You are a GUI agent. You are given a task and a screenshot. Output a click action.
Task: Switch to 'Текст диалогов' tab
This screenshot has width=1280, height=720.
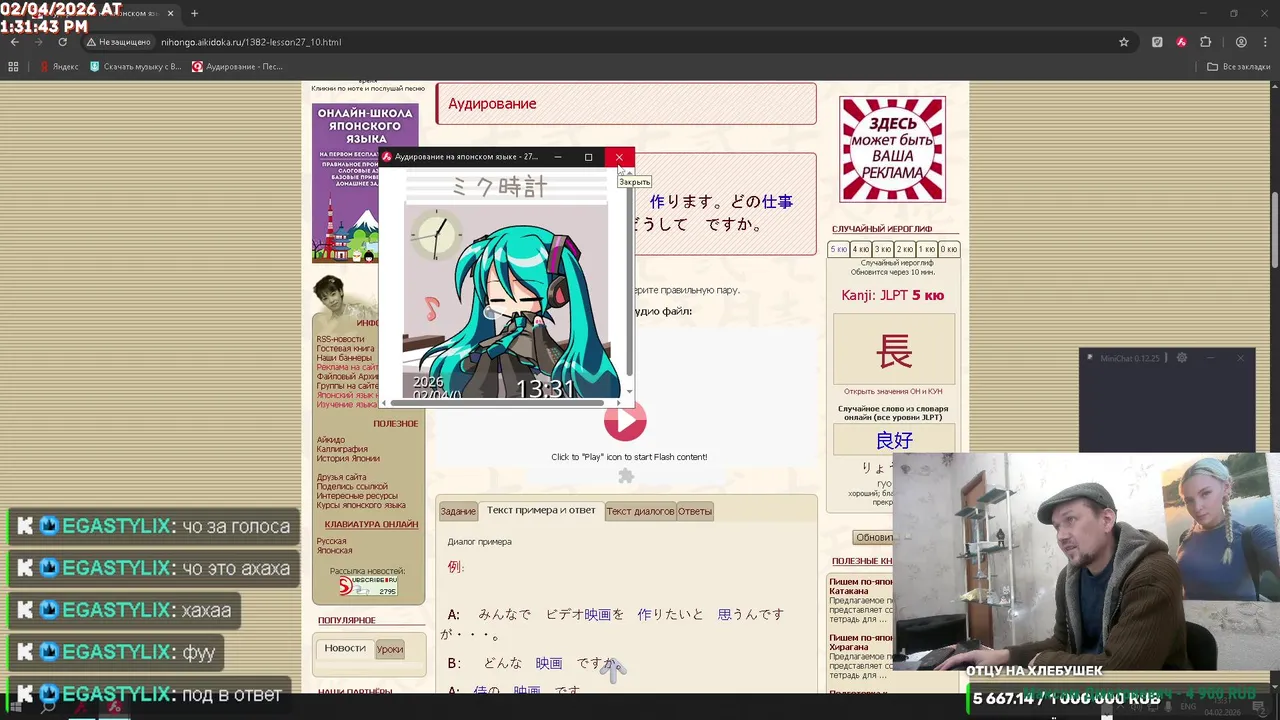(640, 511)
